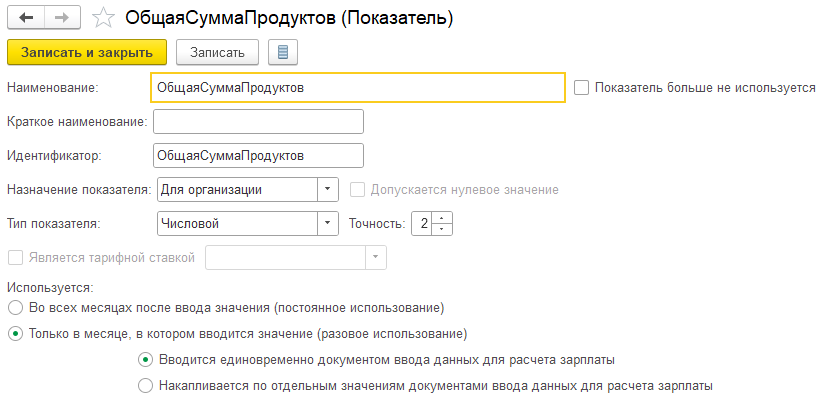Screen dimensions: 832x420
Task: Choose 'Накапливается по отдельным значениям' radio button
Action: (x=146, y=385)
